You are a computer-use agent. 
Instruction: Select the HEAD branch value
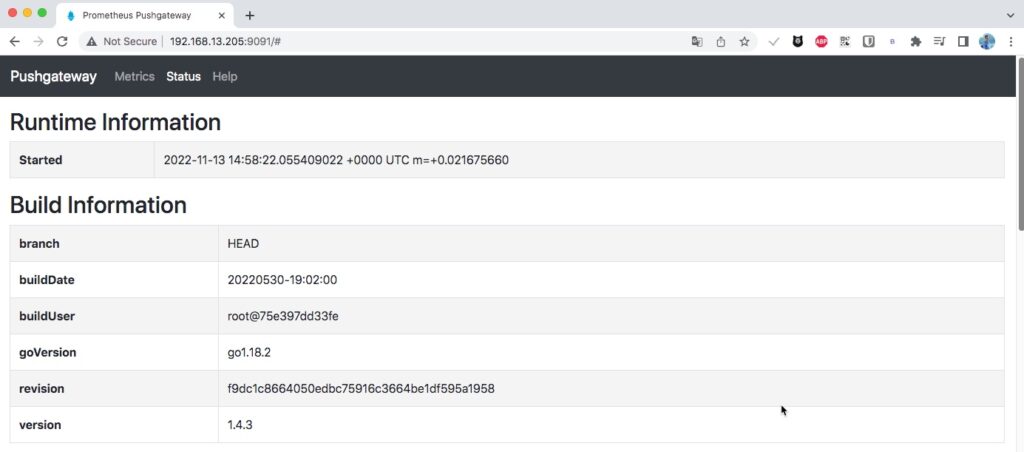click(x=243, y=244)
